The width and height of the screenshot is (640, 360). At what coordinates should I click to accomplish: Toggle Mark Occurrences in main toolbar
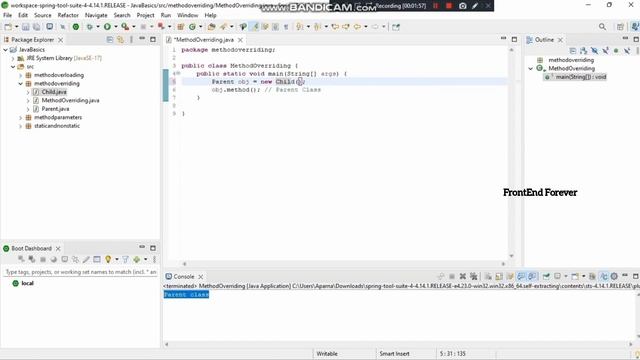click(254, 27)
